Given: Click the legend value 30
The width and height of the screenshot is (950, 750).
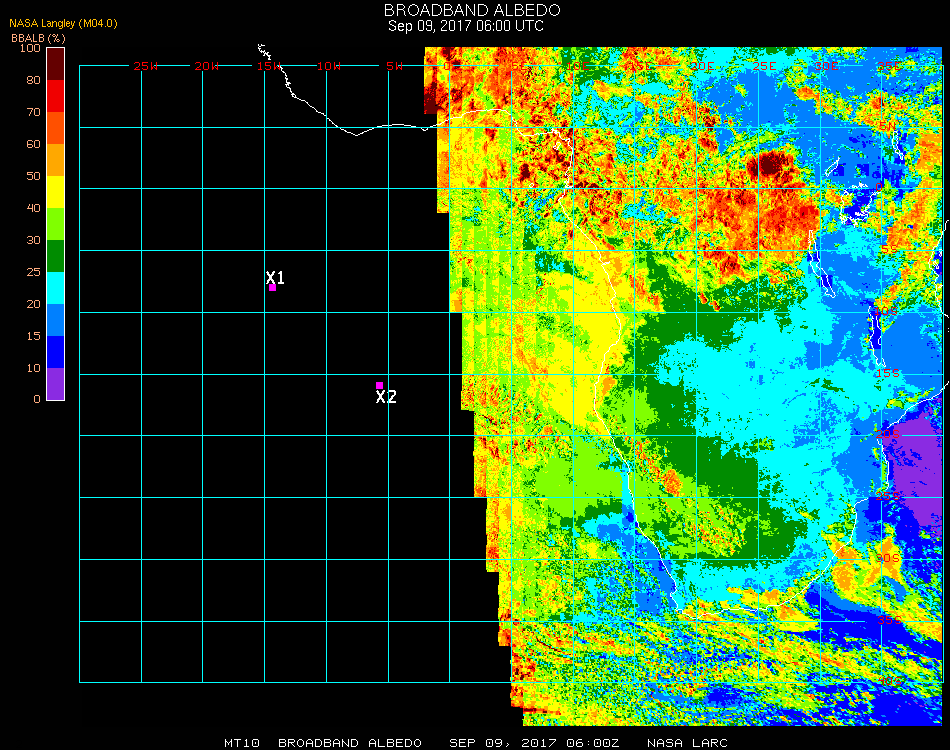Looking at the screenshot, I should pyautogui.click(x=33, y=241).
